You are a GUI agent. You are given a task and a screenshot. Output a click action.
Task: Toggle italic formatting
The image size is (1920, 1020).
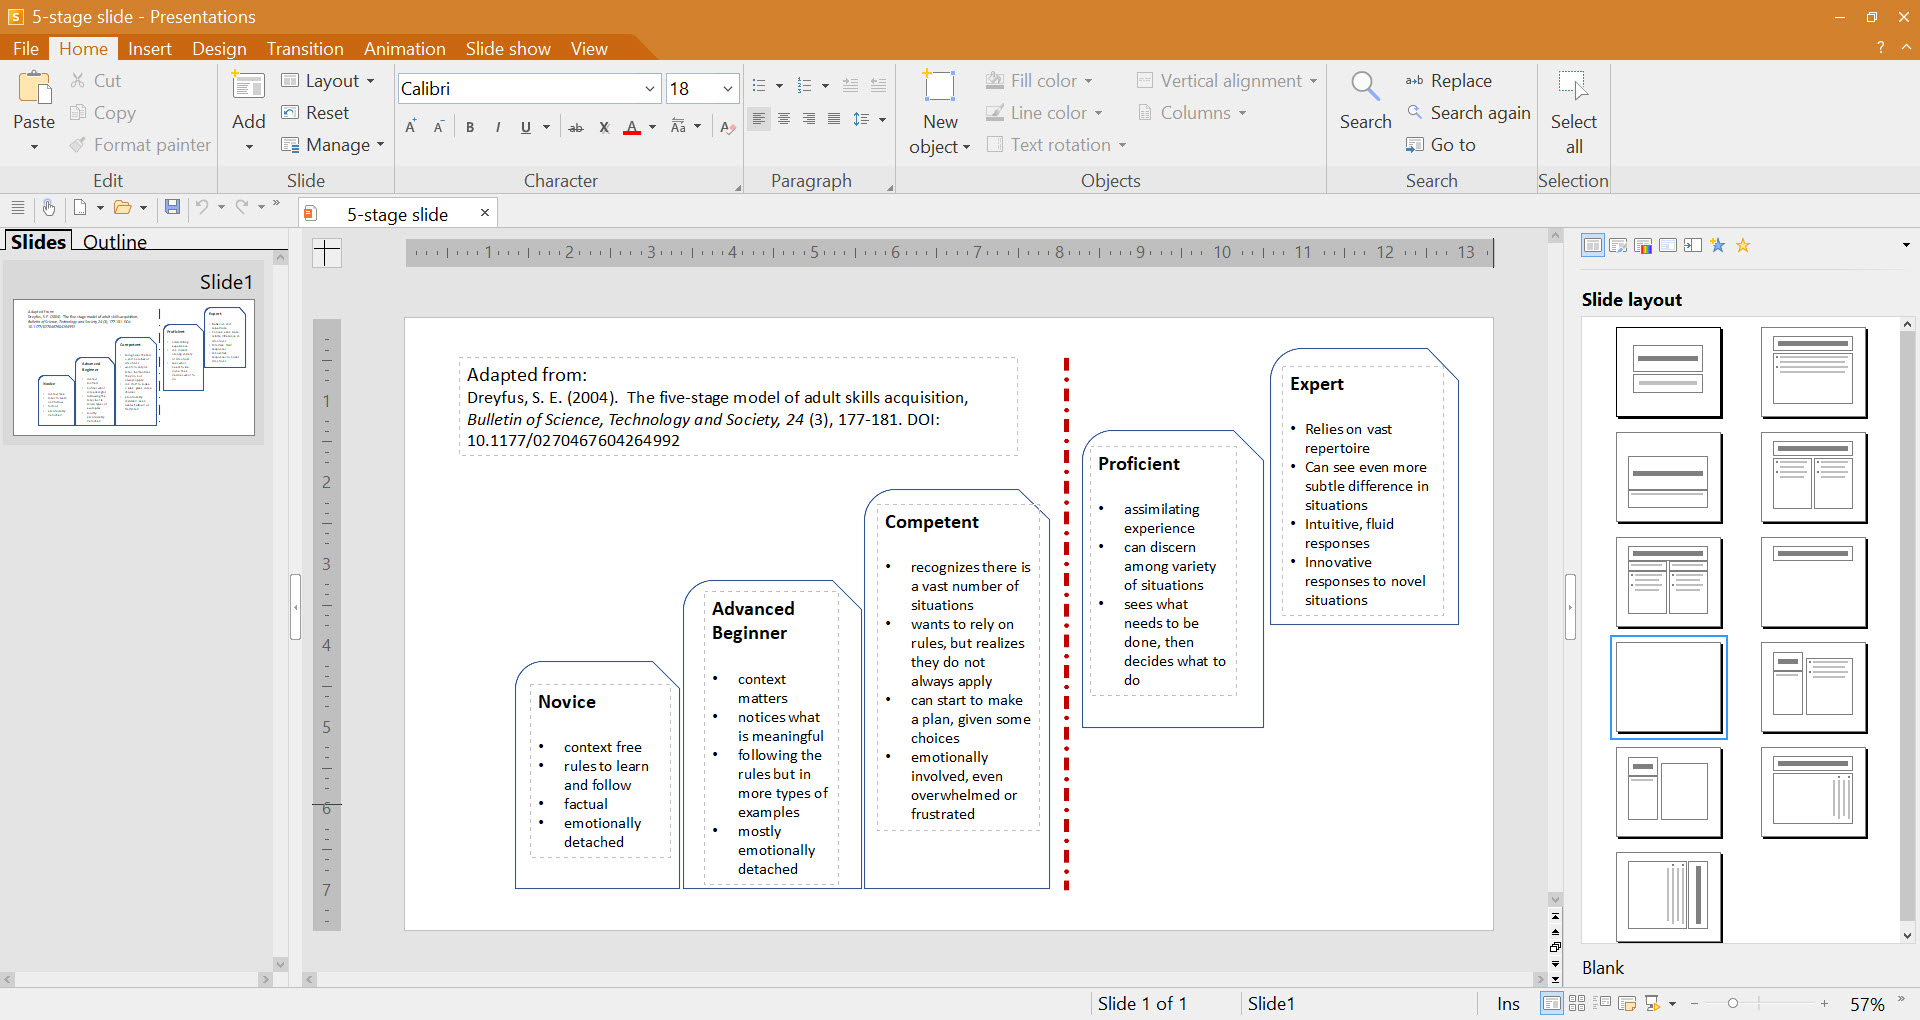point(497,127)
